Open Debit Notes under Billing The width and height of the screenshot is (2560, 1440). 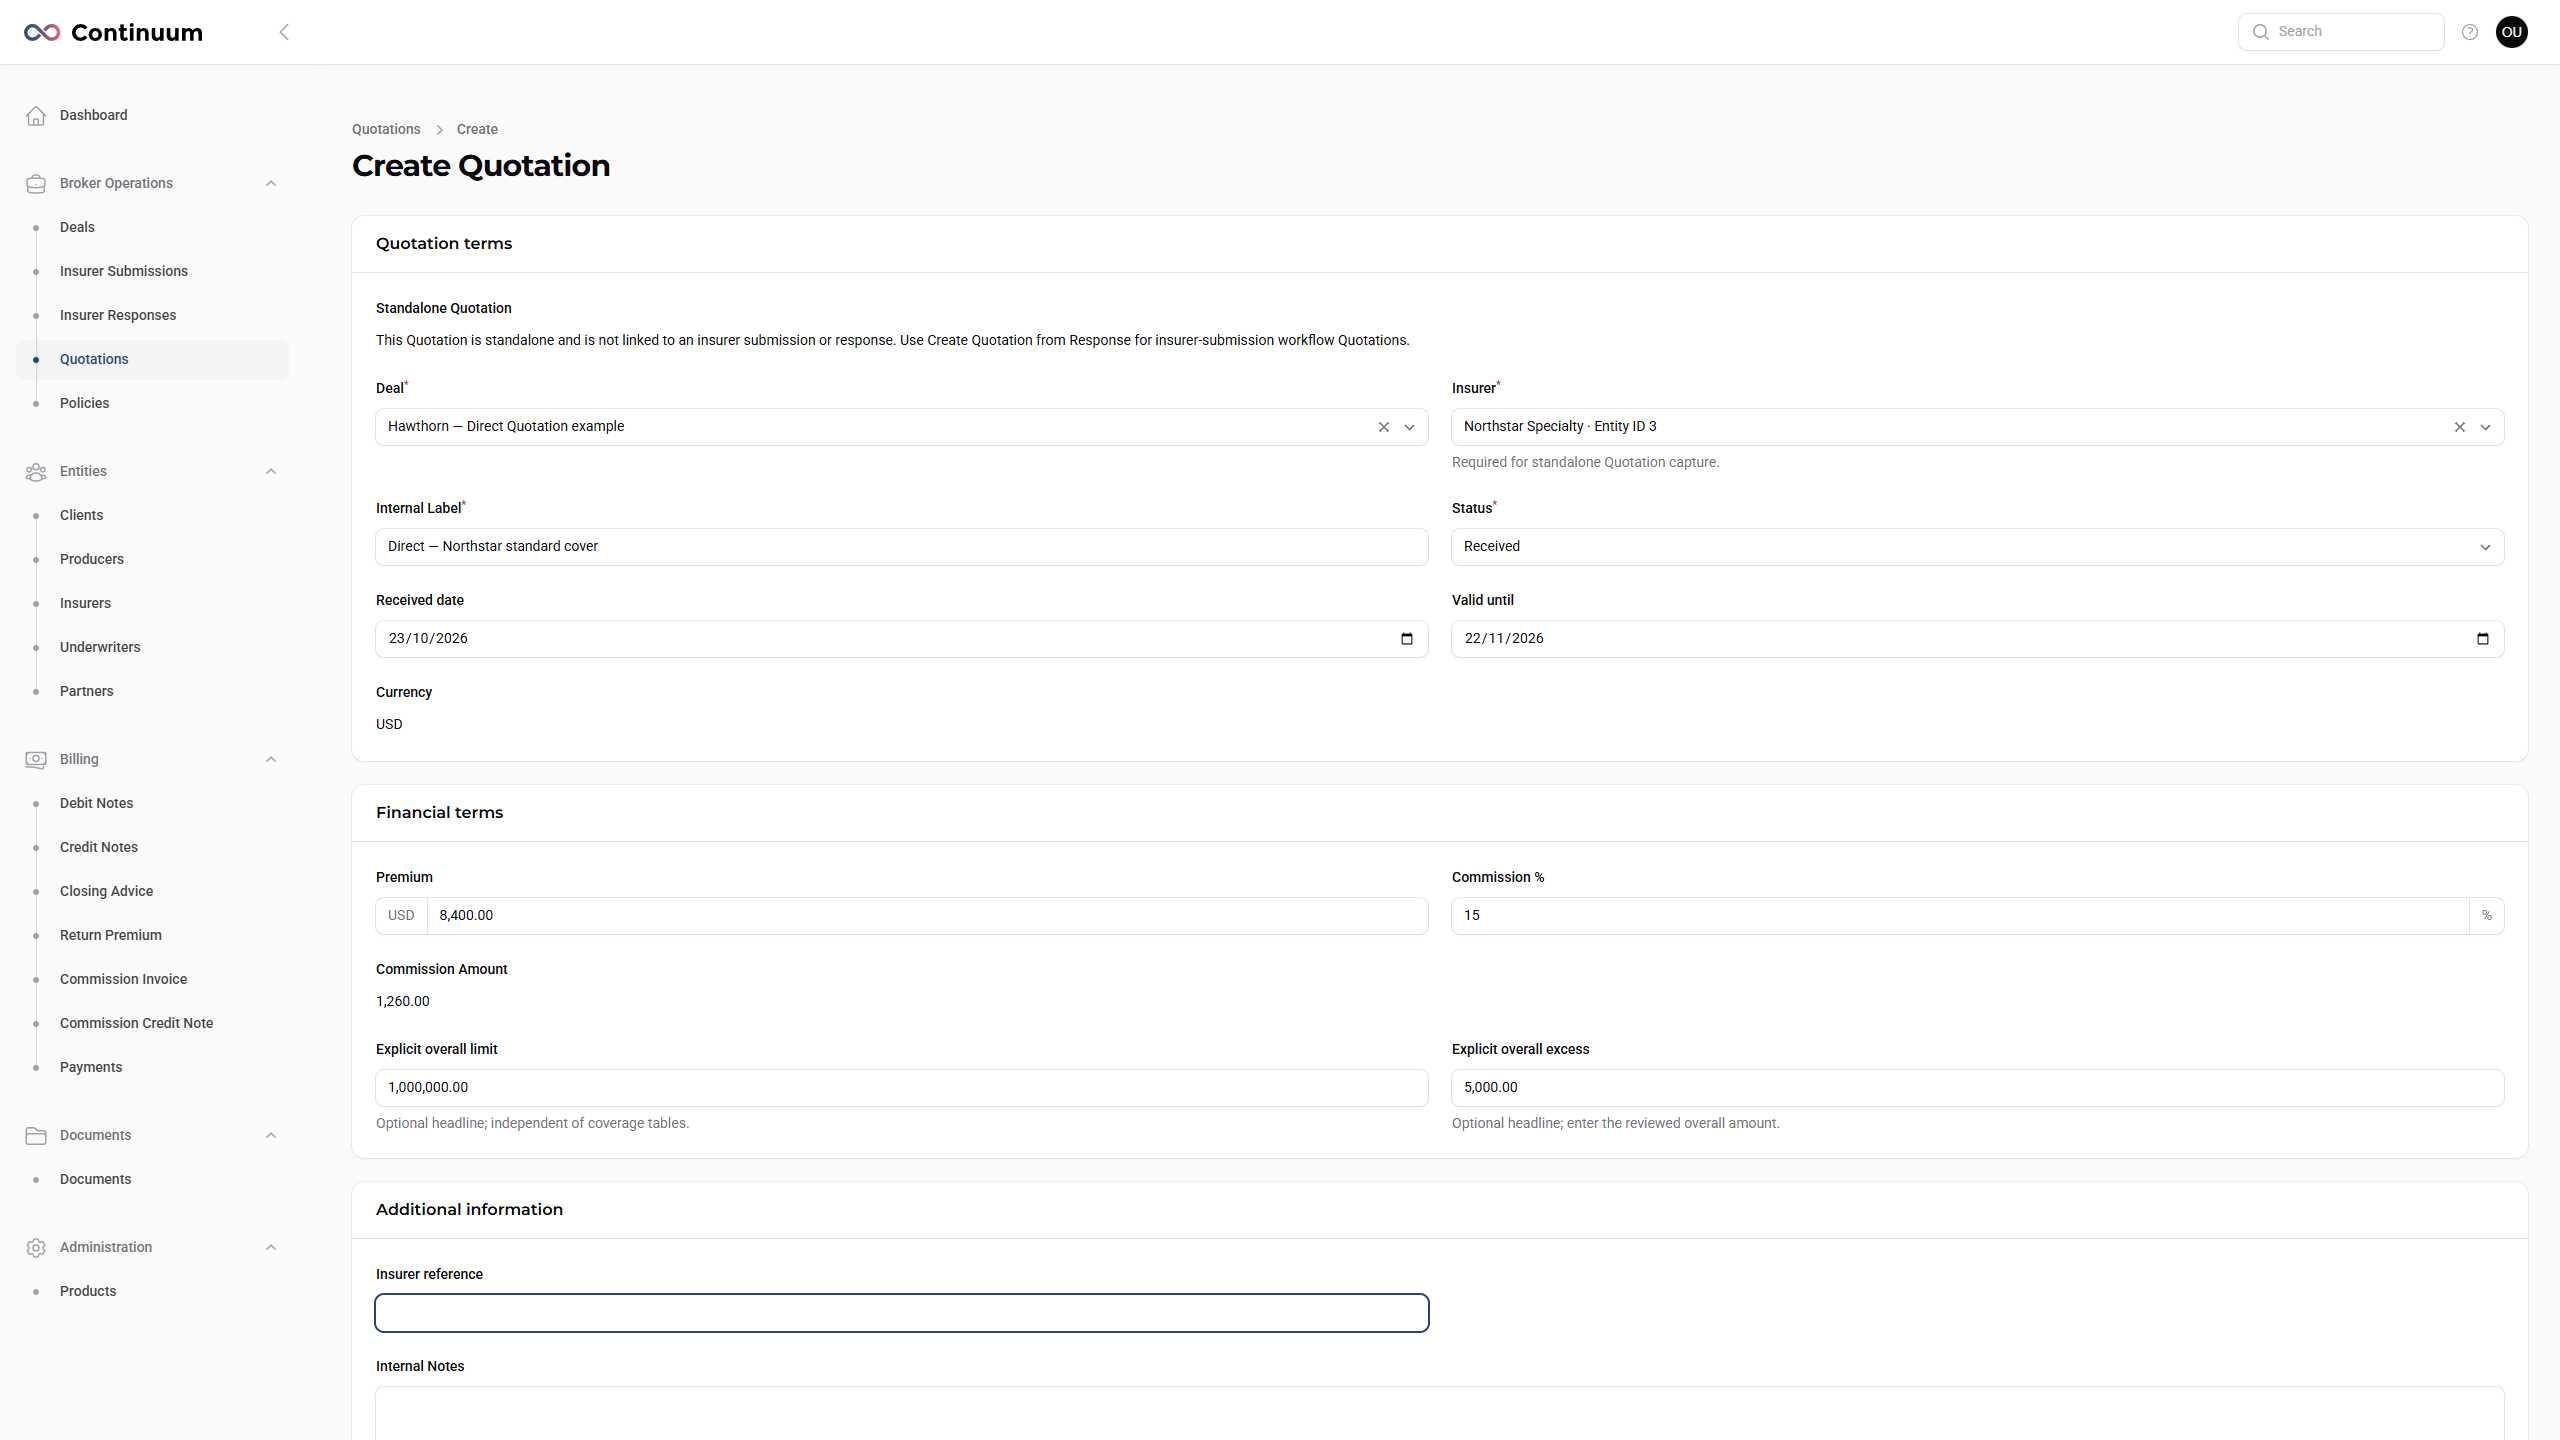pos(96,803)
